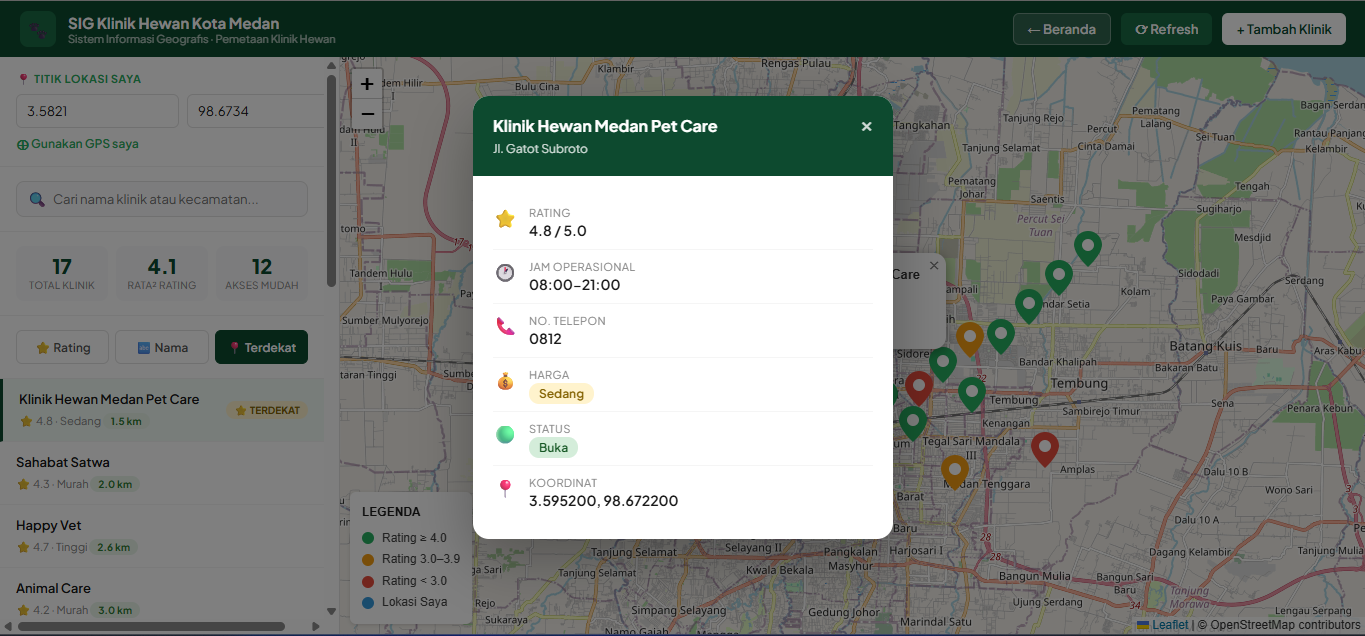Click the green Rating ≥ 4.0 legend dot
Image resolution: width=1365 pixels, height=636 pixels.
click(x=368, y=538)
